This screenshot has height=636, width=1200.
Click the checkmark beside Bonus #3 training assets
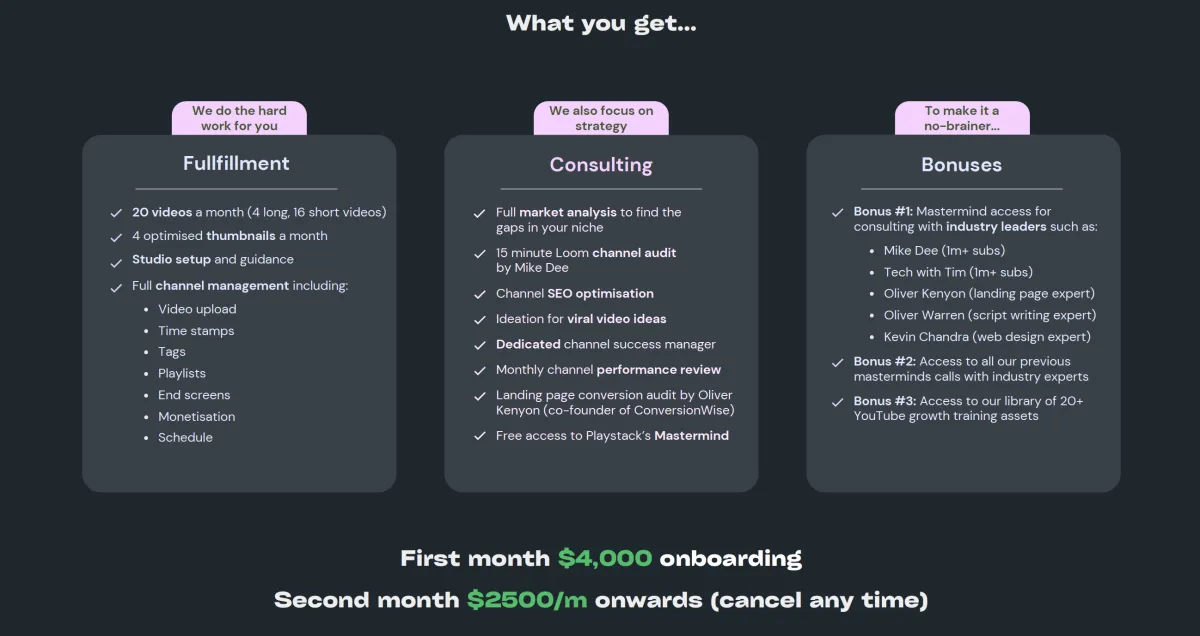pyautogui.click(x=838, y=402)
